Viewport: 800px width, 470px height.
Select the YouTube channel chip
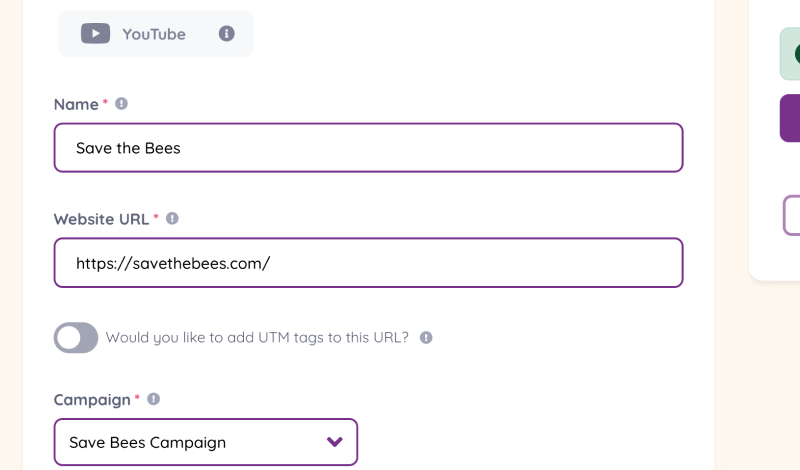pyautogui.click(x=156, y=34)
